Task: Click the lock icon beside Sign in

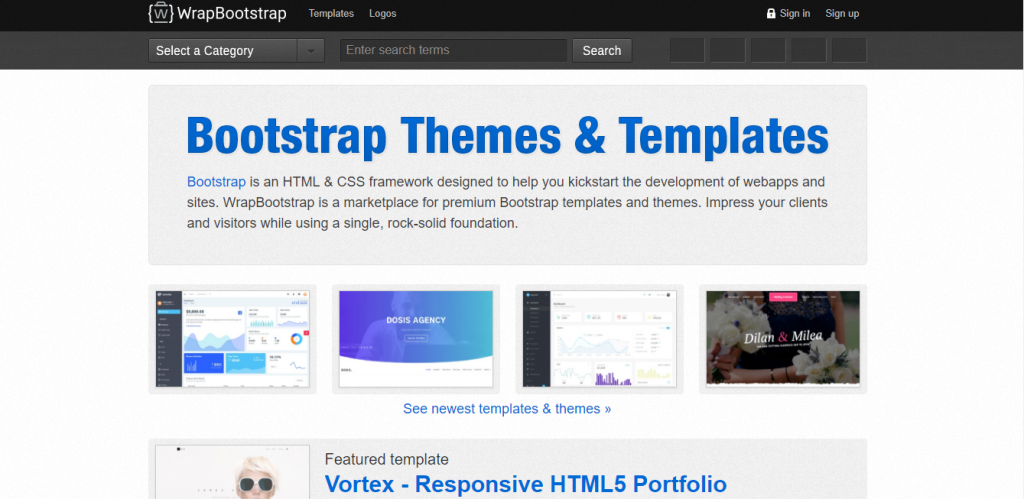Action: (771, 14)
